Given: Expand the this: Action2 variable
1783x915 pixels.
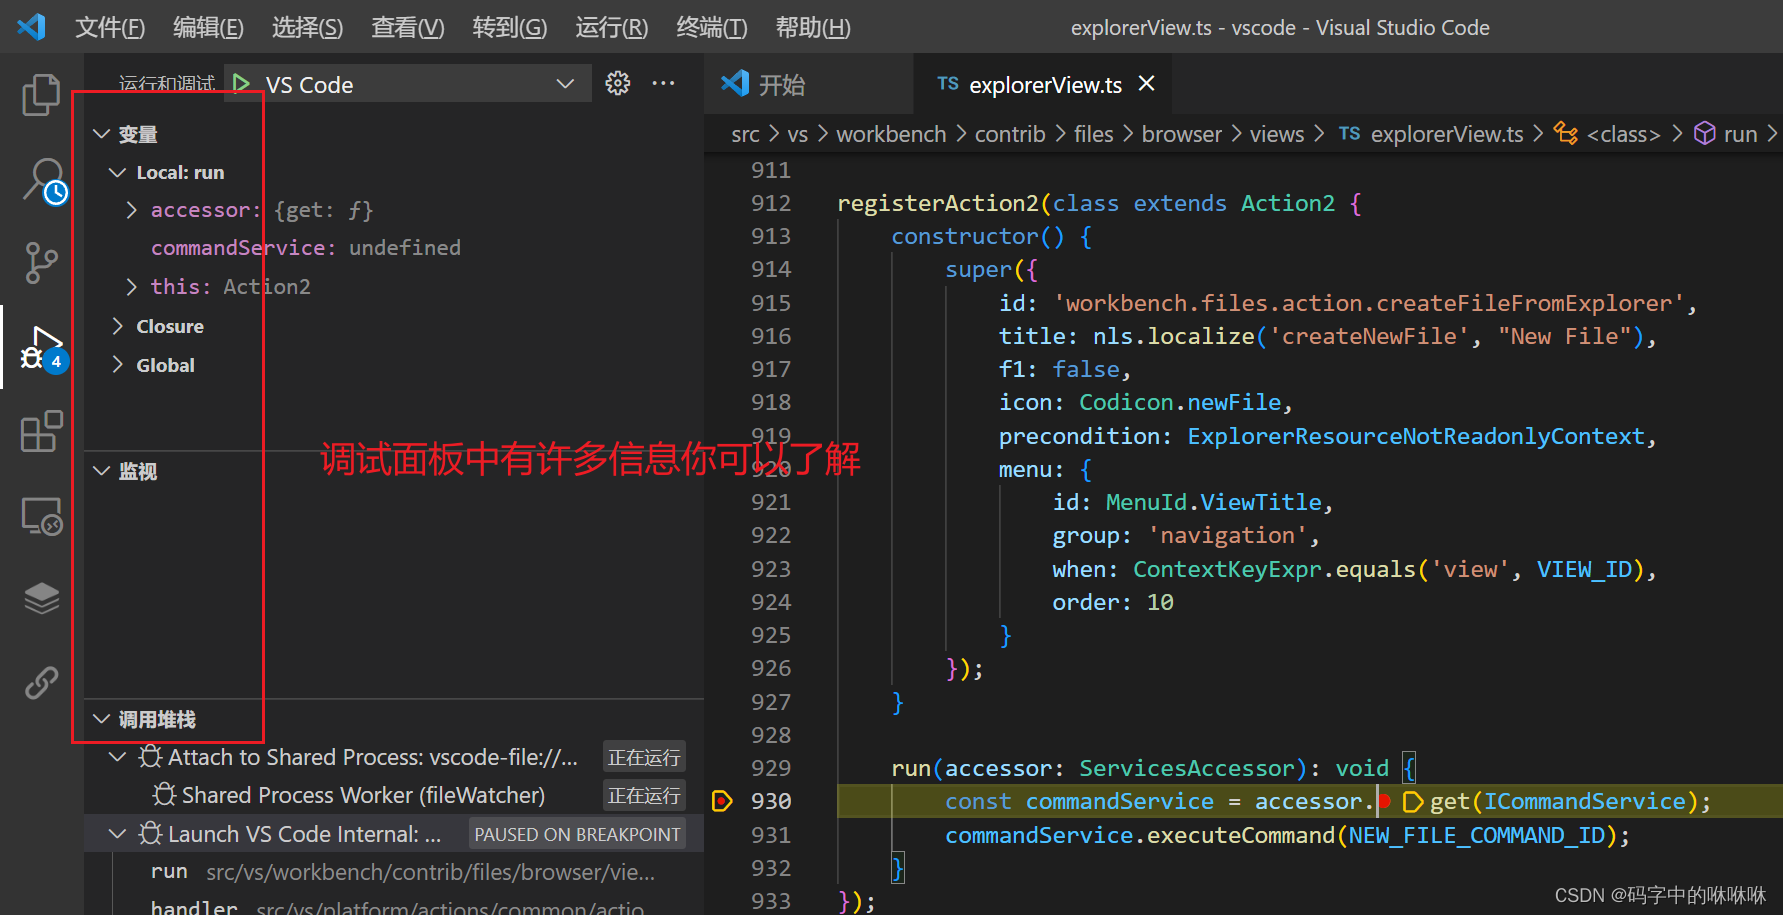Looking at the screenshot, I should click(x=131, y=286).
